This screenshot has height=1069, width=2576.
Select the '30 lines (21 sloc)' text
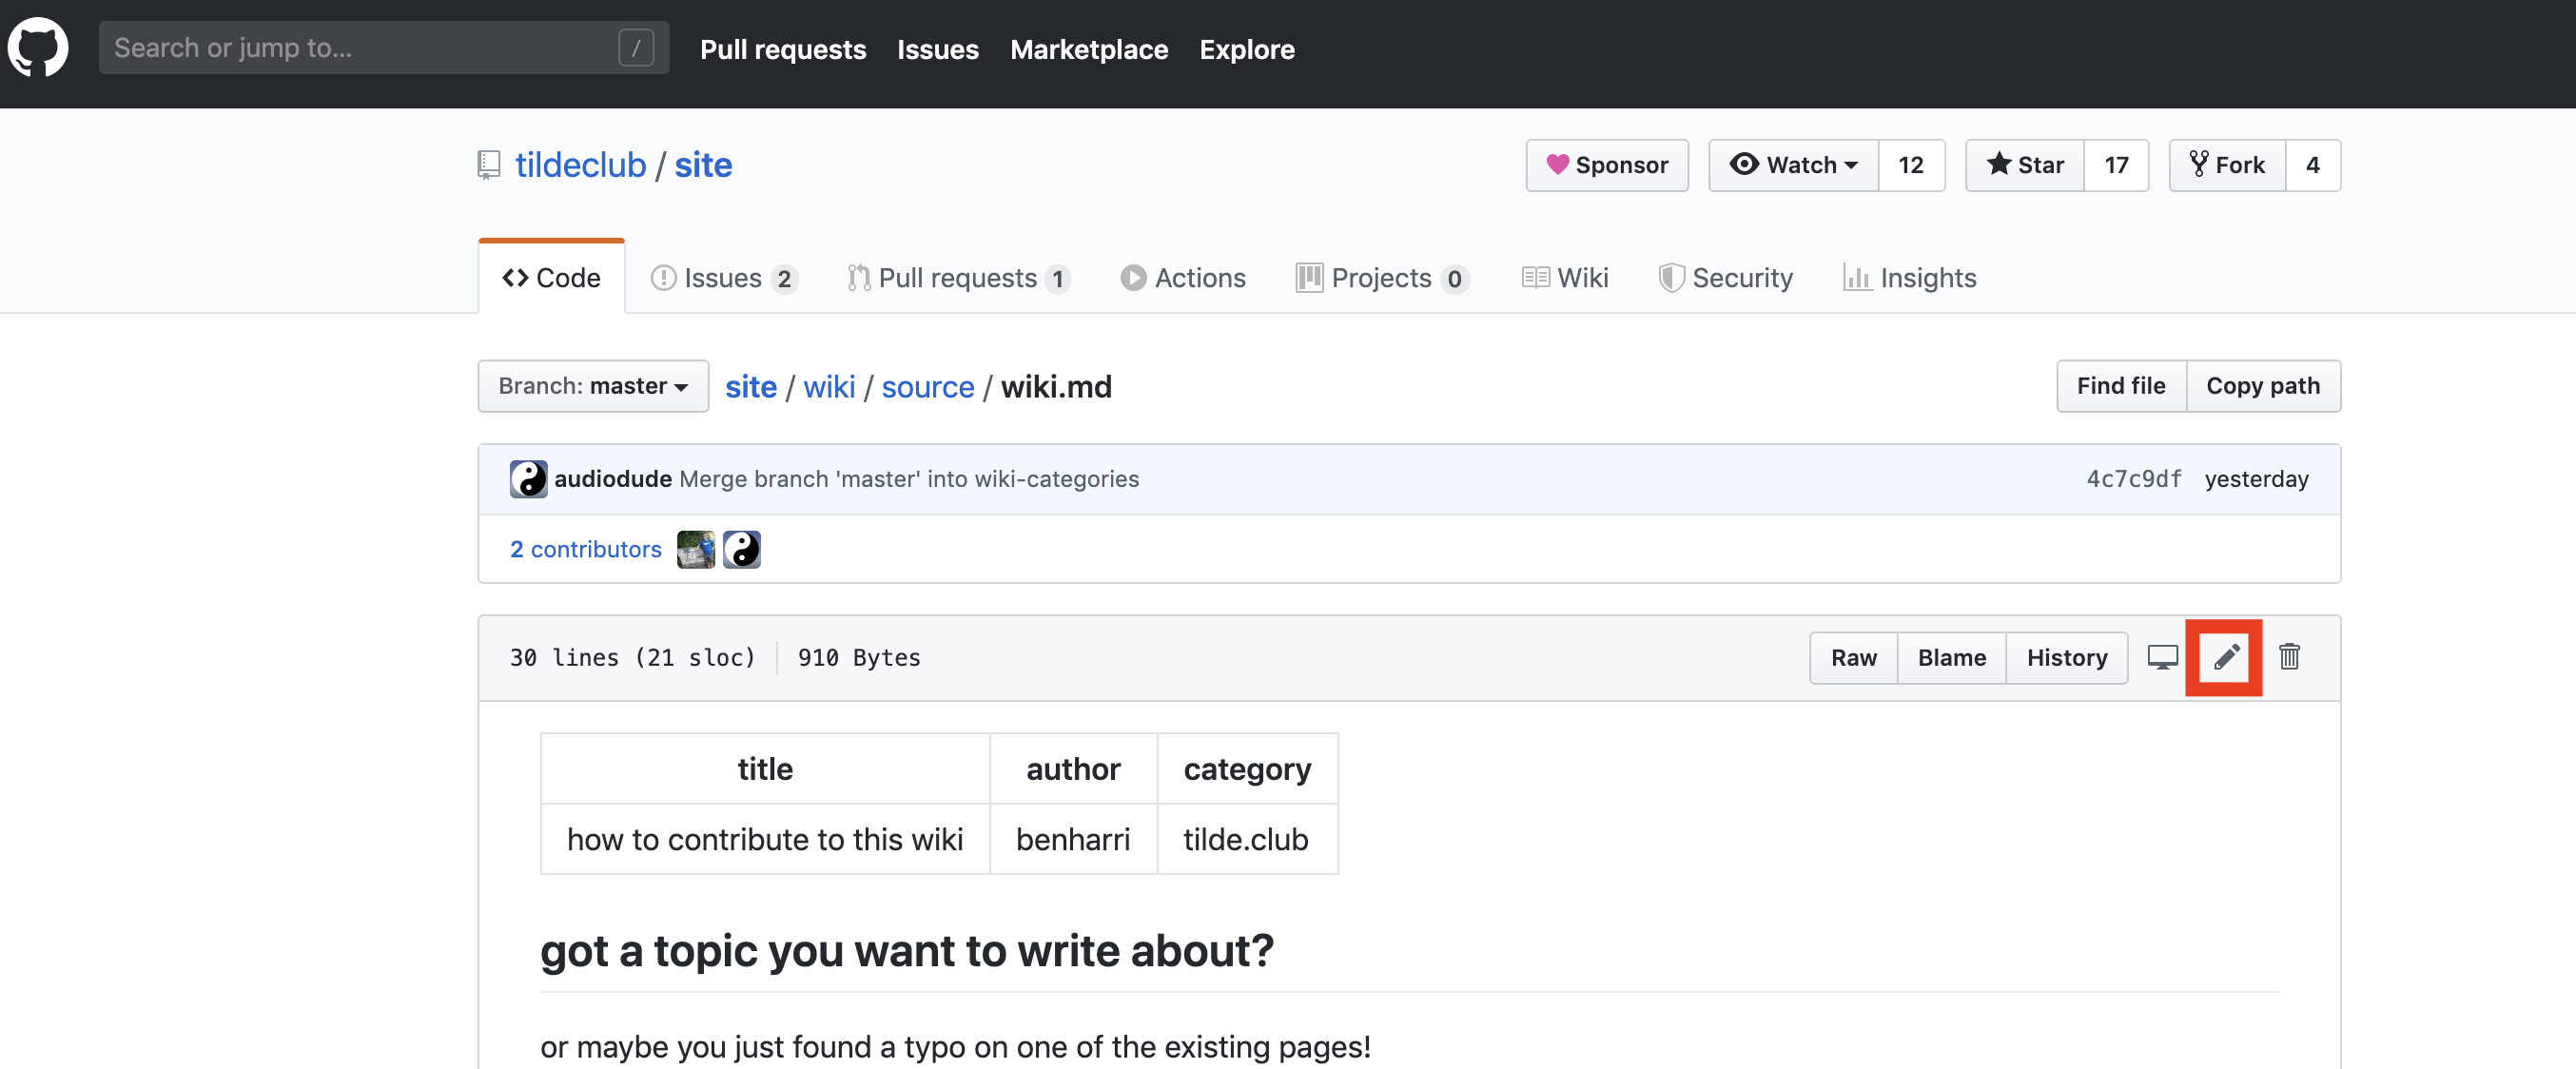pyautogui.click(x=632, y=657)
